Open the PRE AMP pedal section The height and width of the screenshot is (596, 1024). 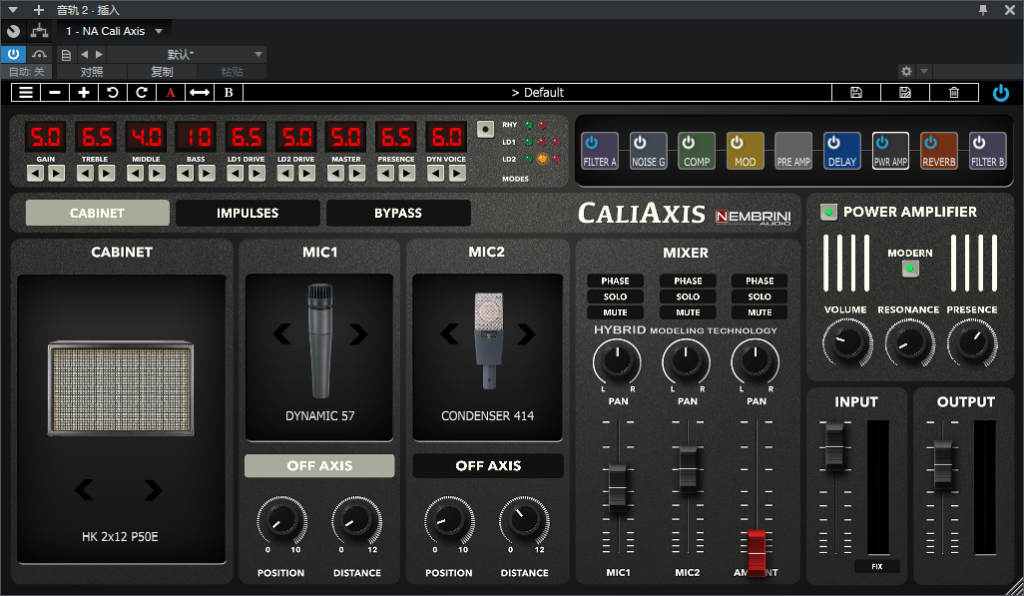coord(793,151)
